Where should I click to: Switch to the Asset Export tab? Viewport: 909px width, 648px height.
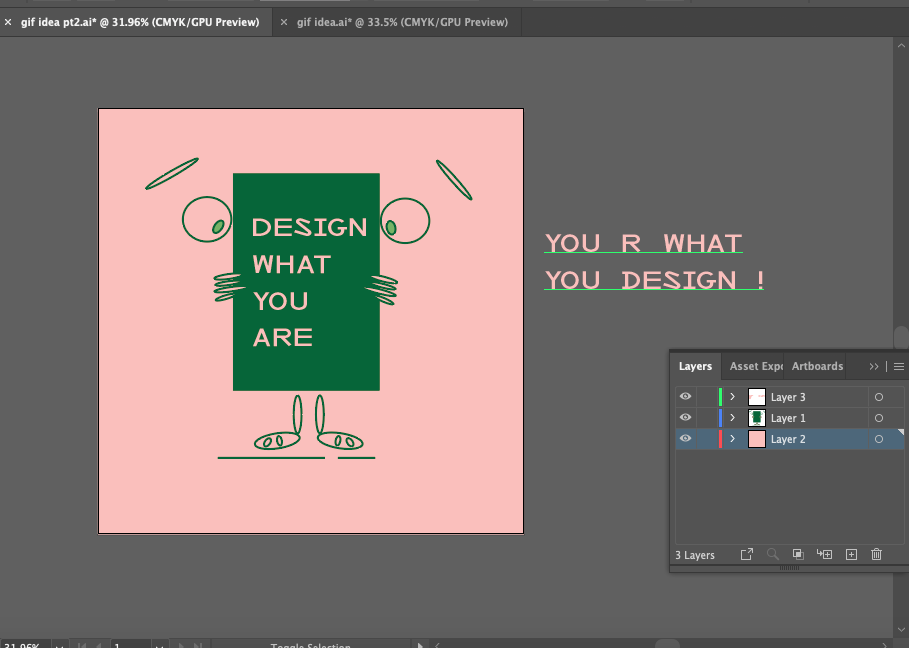(755, 366)
